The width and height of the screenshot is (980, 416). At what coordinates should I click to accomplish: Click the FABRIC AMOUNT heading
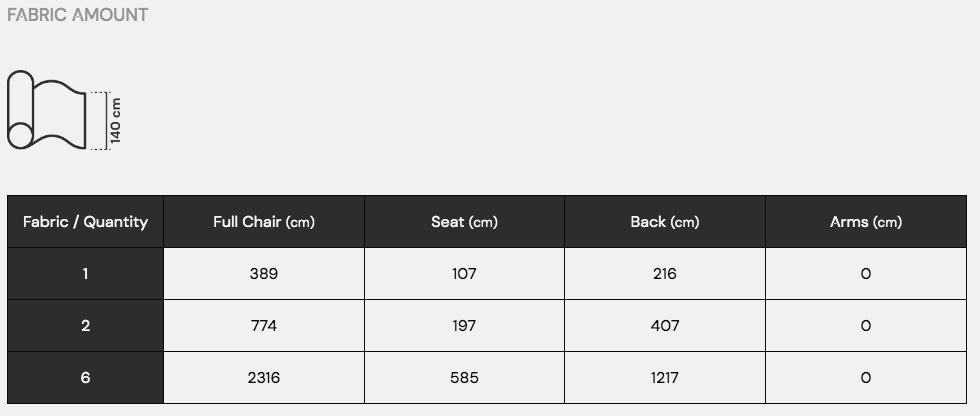pyautogui.click(x=77, y=15)
